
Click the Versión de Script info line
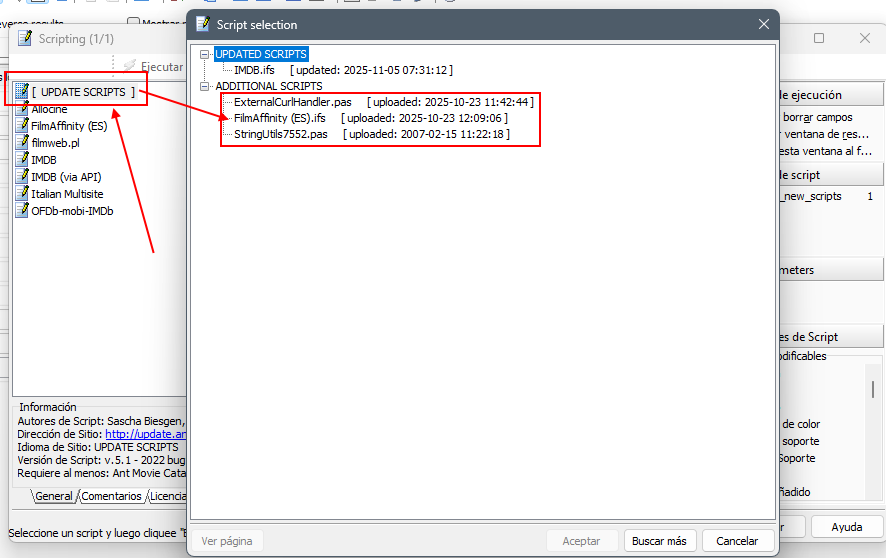tap(101, 460)
